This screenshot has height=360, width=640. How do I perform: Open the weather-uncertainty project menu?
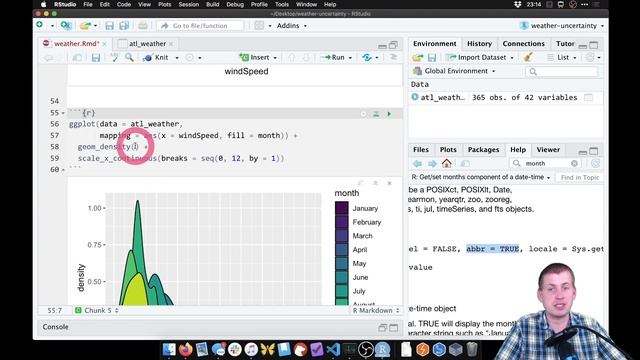point(562,26)
